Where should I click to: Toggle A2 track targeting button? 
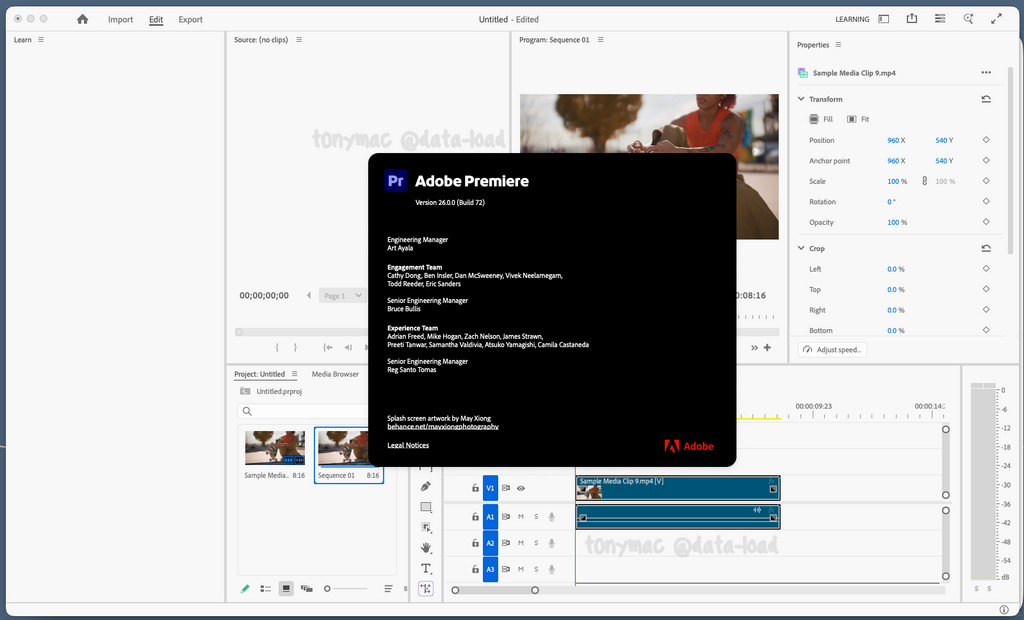[x=490, y=543]
